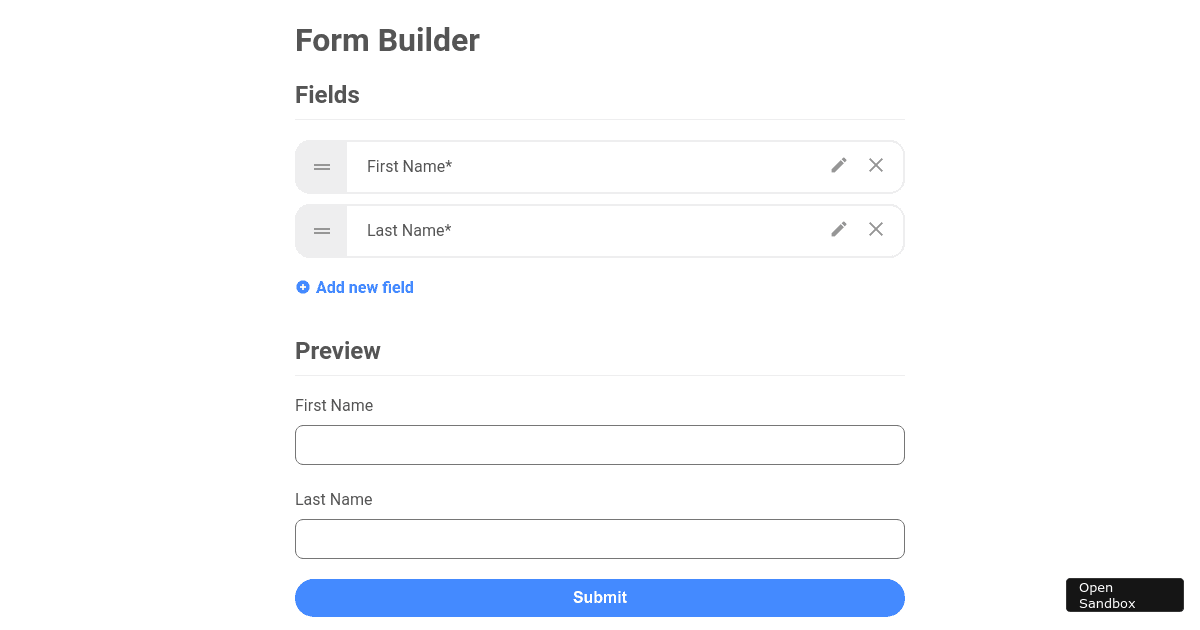Click the Last Name drag handle
The height and width of the screenshot is (630, 1200).
[321, 230]
